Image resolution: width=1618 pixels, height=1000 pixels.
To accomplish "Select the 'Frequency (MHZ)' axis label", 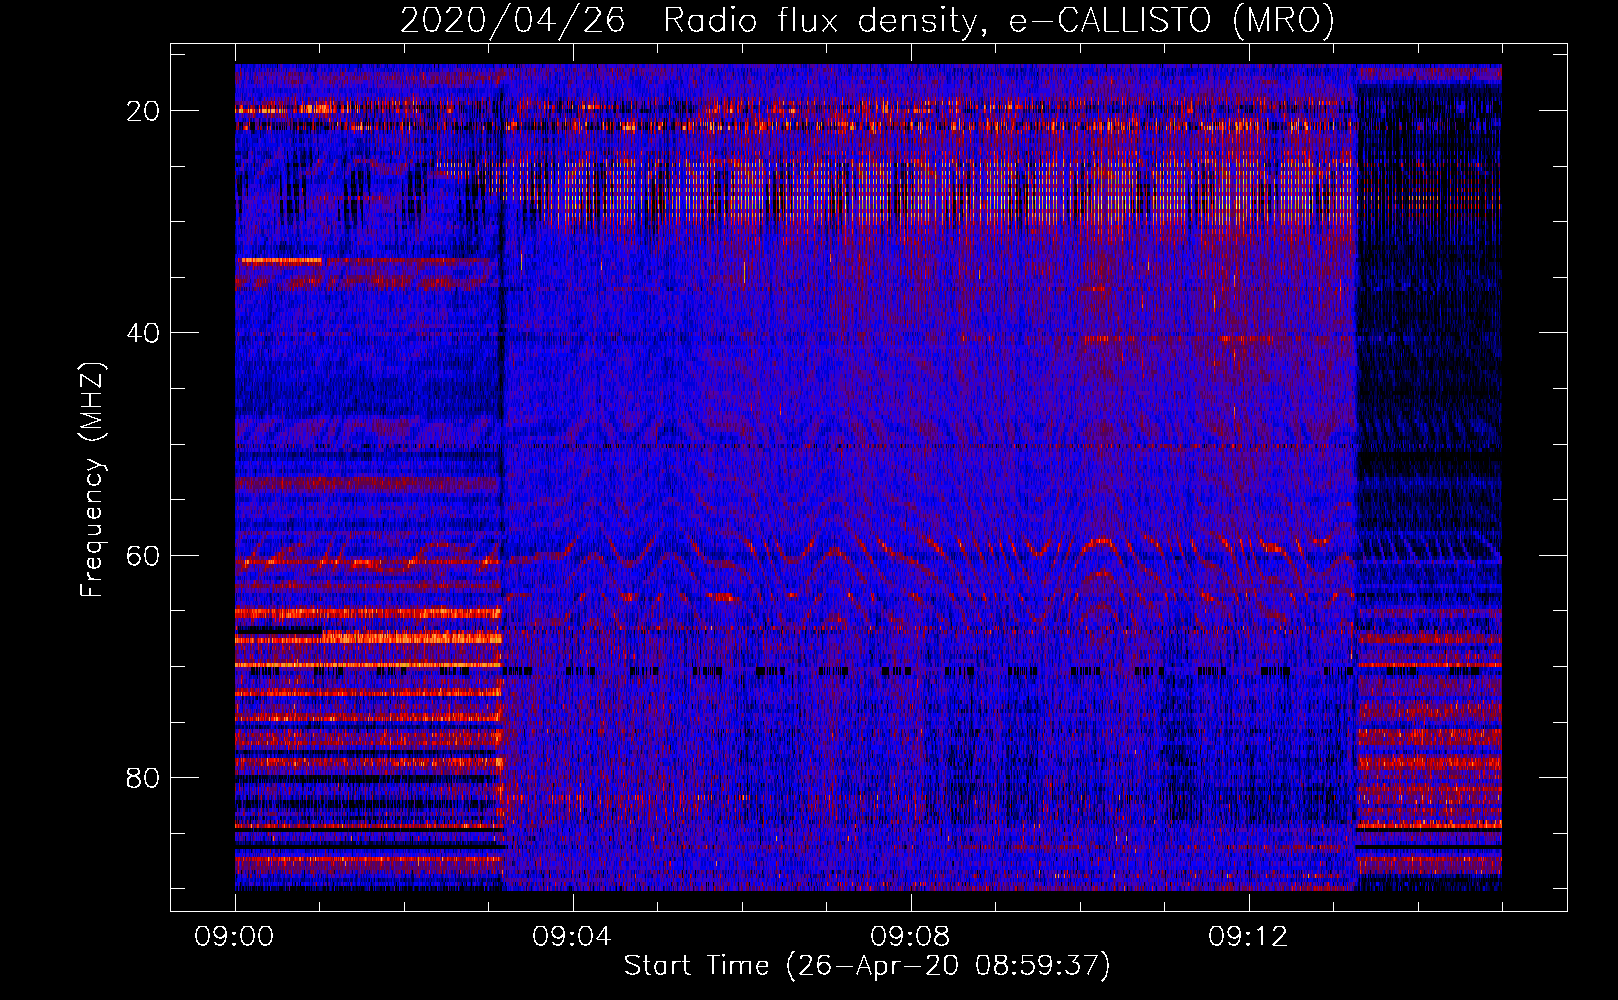I will (x=92, y=480).
